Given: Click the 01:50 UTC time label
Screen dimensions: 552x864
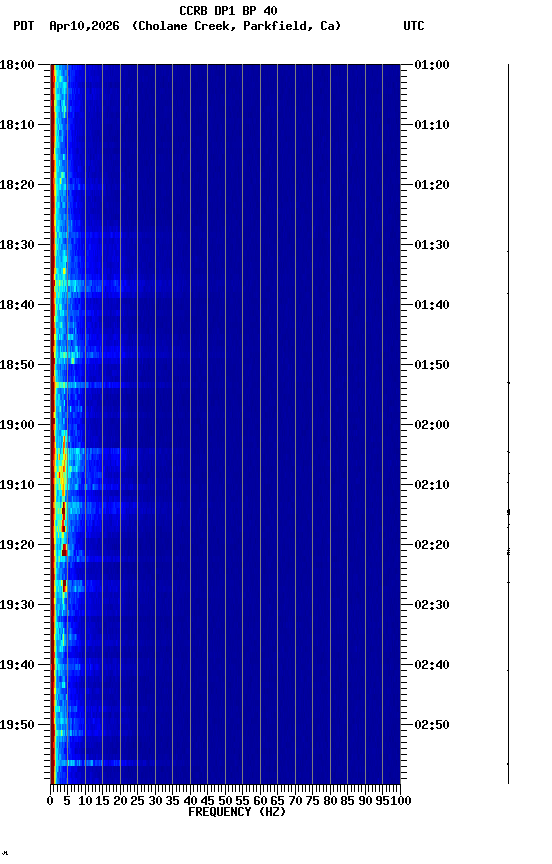Looking at the screenshot, I should point(432,365).
